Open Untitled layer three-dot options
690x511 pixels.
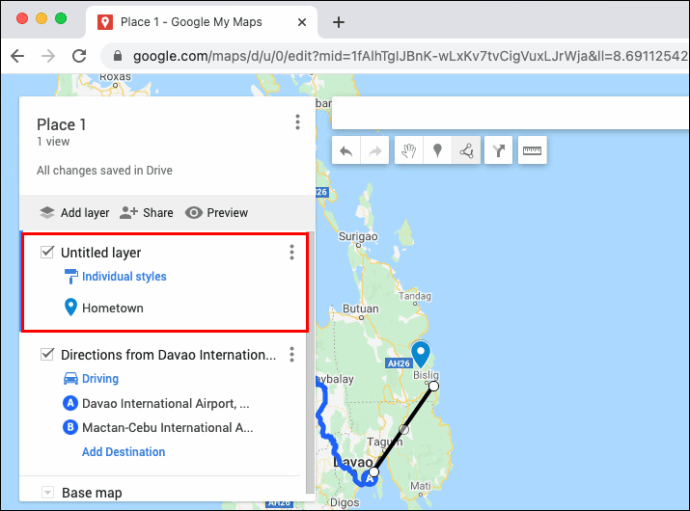tap(291, 253)
